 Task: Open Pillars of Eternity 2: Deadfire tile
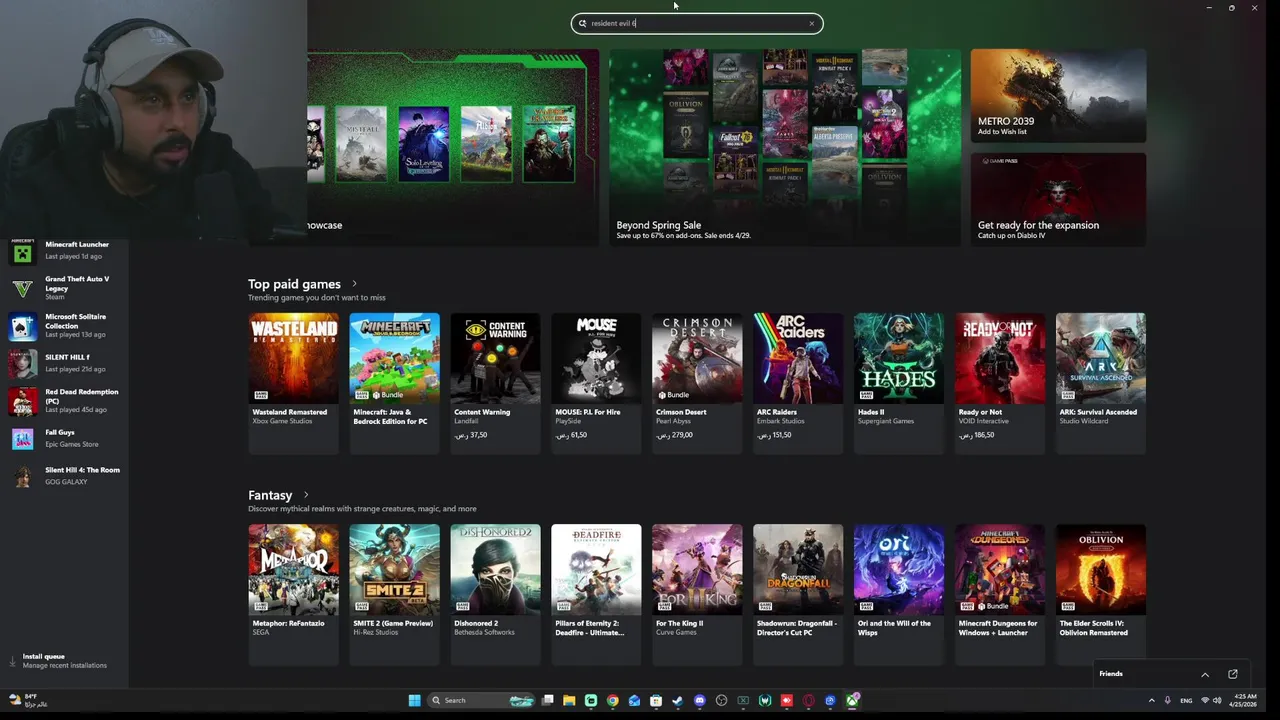pos(596,594)
